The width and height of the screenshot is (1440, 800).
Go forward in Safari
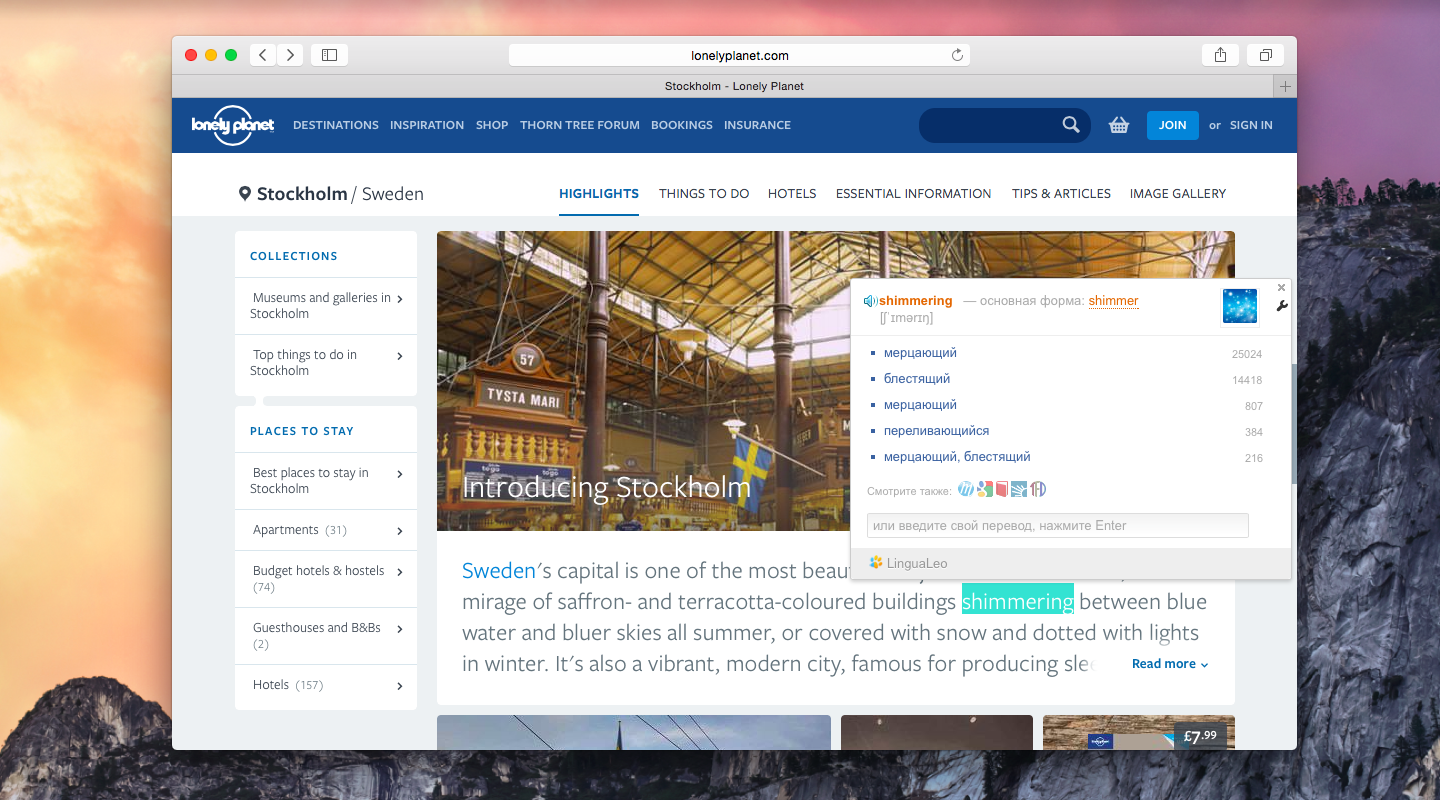point(290,55)
